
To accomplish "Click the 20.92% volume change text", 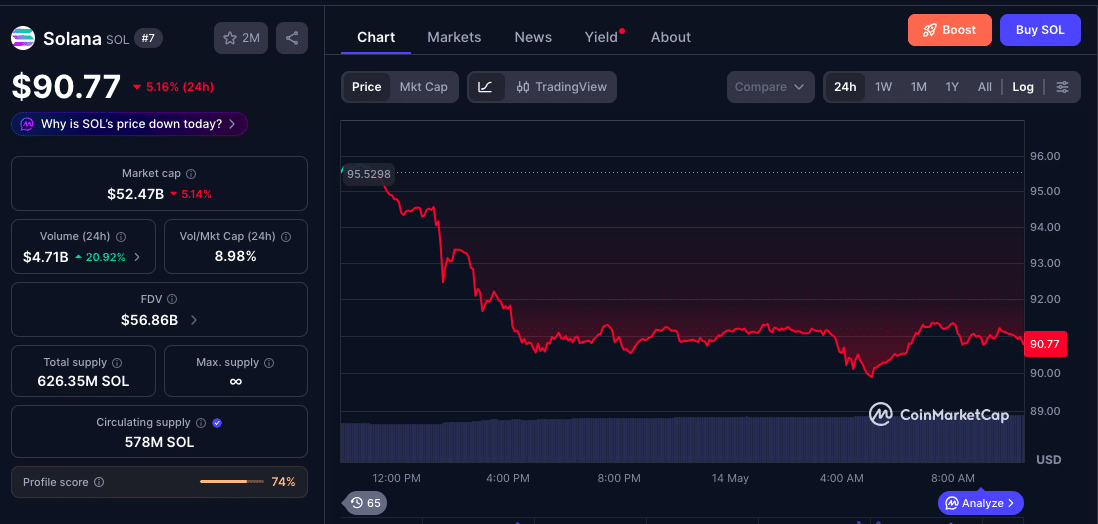I will point(106,257).
